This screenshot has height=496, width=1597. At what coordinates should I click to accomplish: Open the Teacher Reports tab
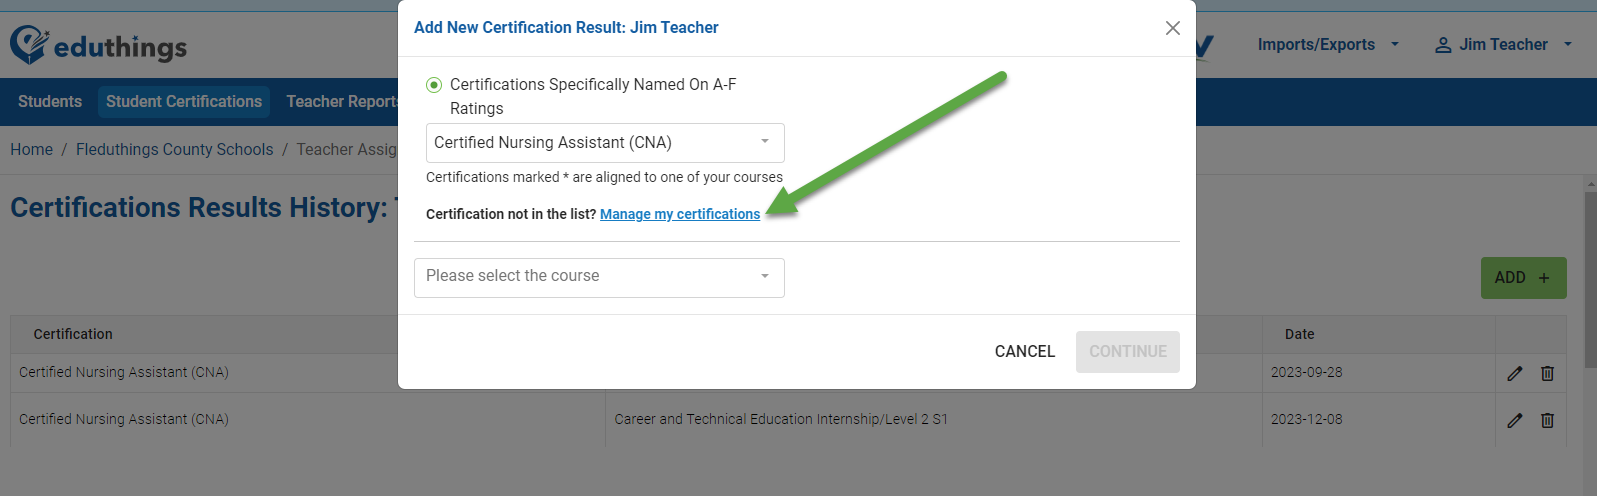pos(342,102)
